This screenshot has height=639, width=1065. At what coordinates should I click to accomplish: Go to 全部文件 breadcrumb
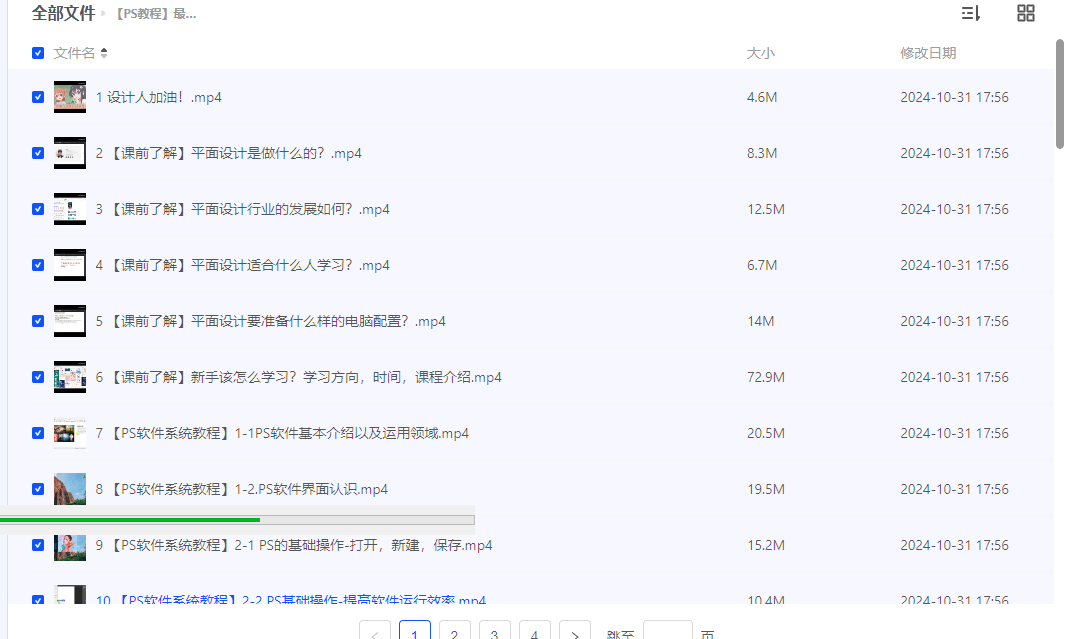coord(63,14)
